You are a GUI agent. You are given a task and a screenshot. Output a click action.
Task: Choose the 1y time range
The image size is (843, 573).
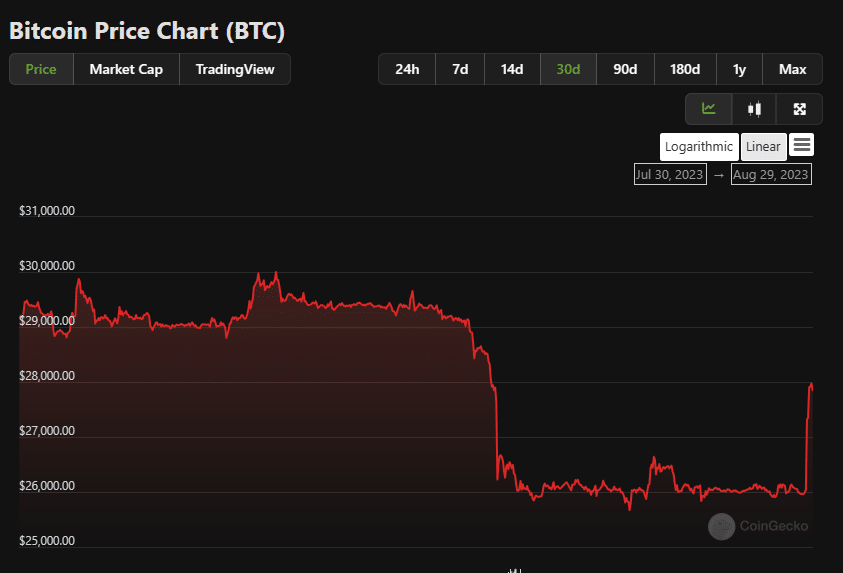click(x=739, y=69)
